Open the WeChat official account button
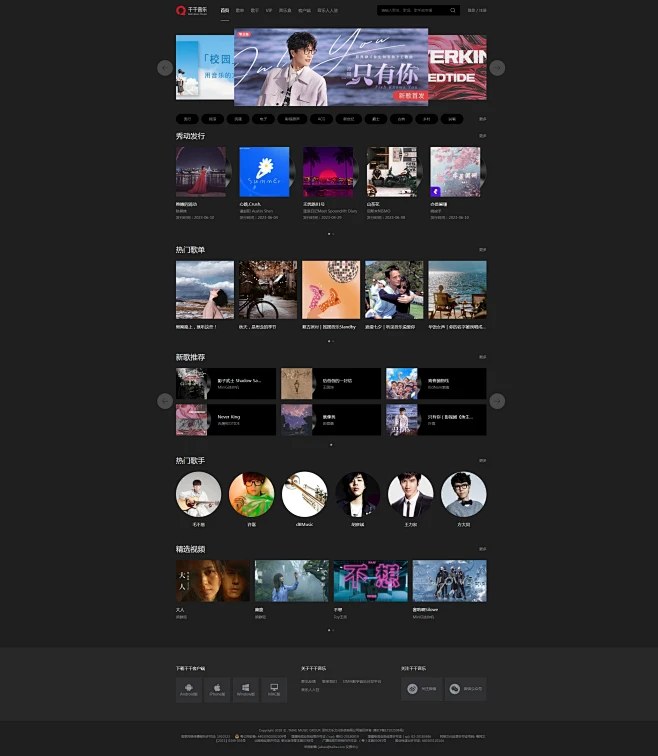The height and width of the screenshot is (756, 658). coord(466,689)
